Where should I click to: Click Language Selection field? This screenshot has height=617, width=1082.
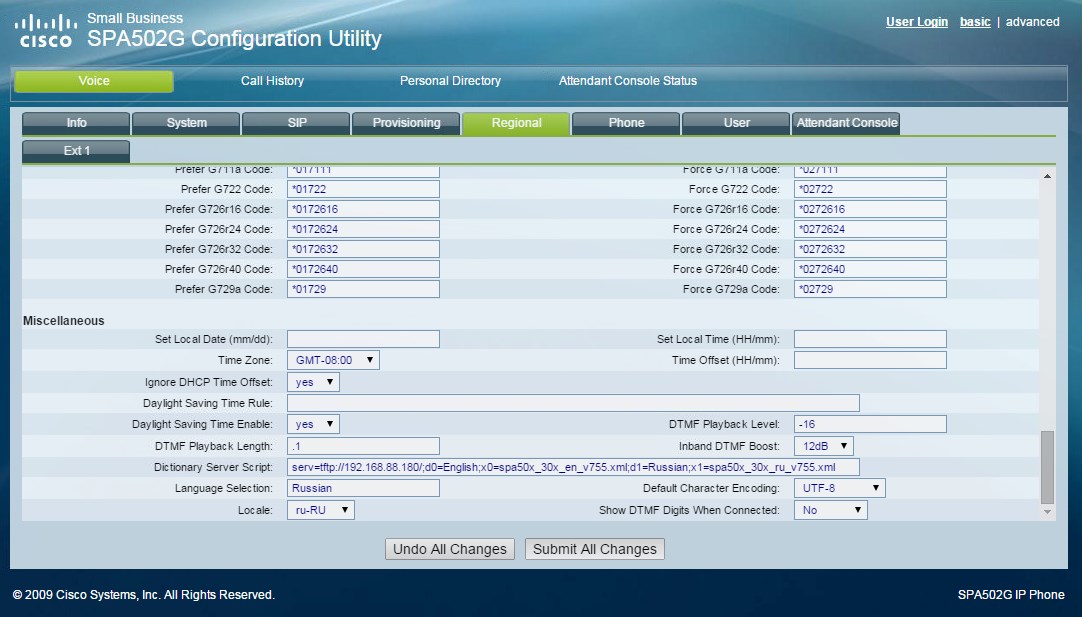[363, 489]
